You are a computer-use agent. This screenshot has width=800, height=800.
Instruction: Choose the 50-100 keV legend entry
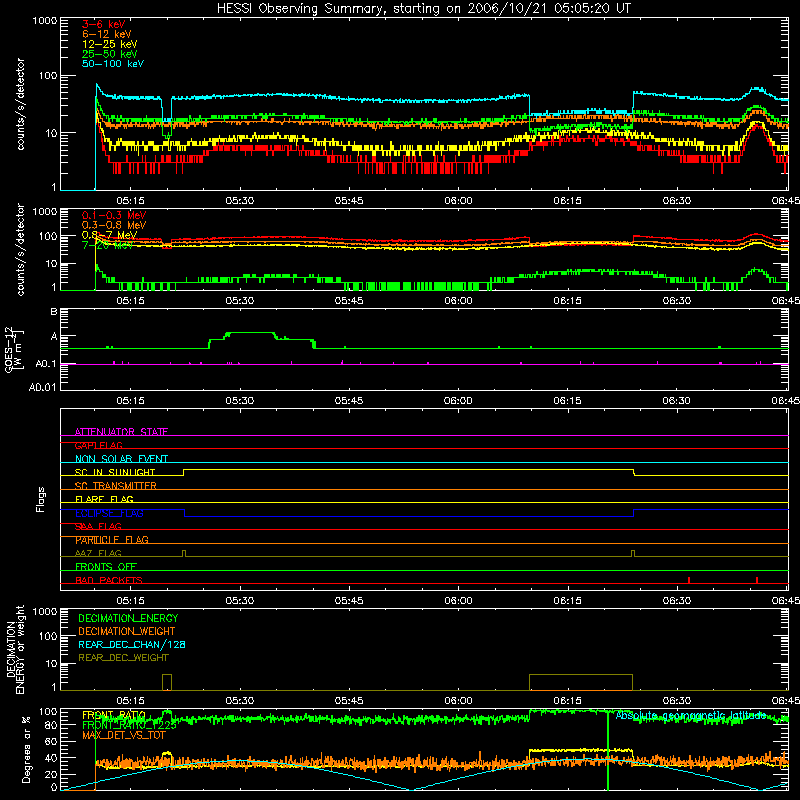click(x=113, y=64)
